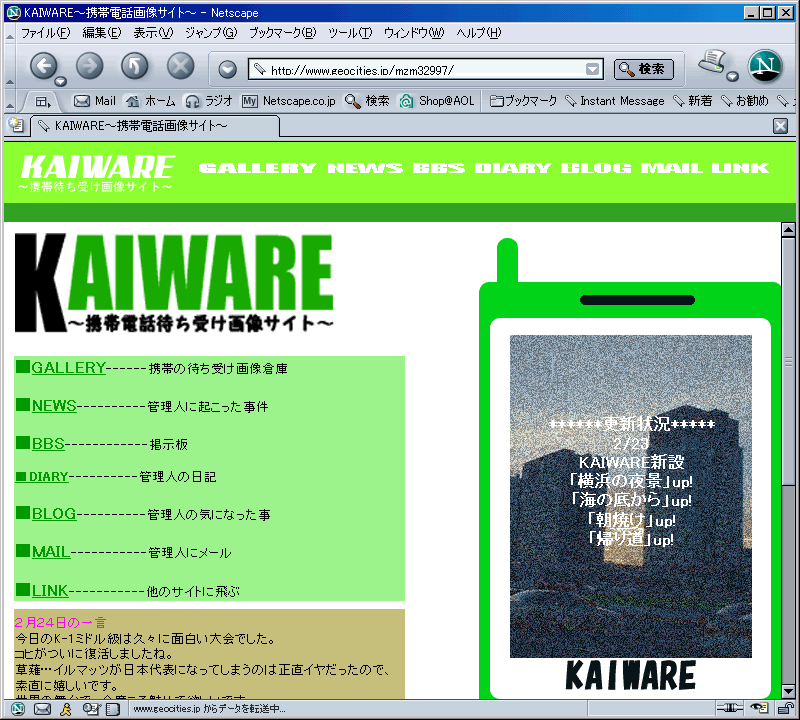Follow the underlined NEWS link in the list
This screenshot has width=800, height=720.
coord(54,406)
